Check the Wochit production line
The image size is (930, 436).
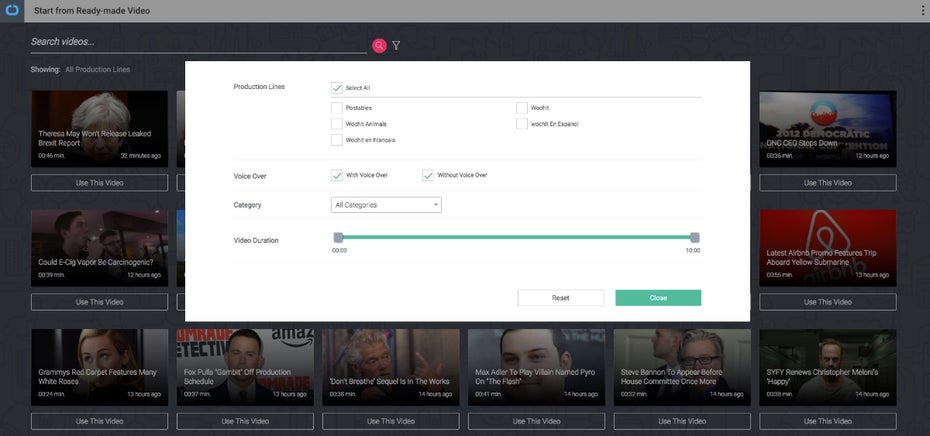pyautogui.click(x=521, y=108)
